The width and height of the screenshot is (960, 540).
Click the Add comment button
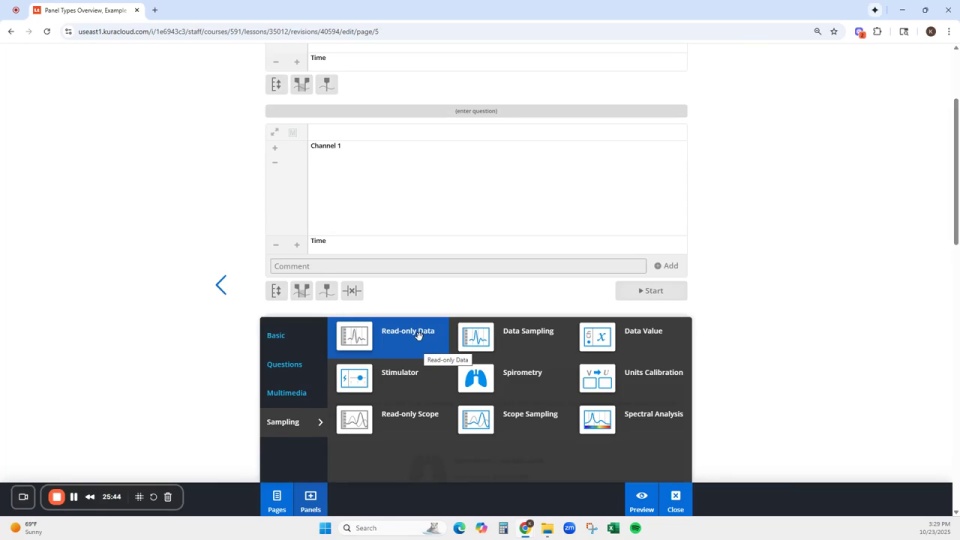(x=666, y=266)
